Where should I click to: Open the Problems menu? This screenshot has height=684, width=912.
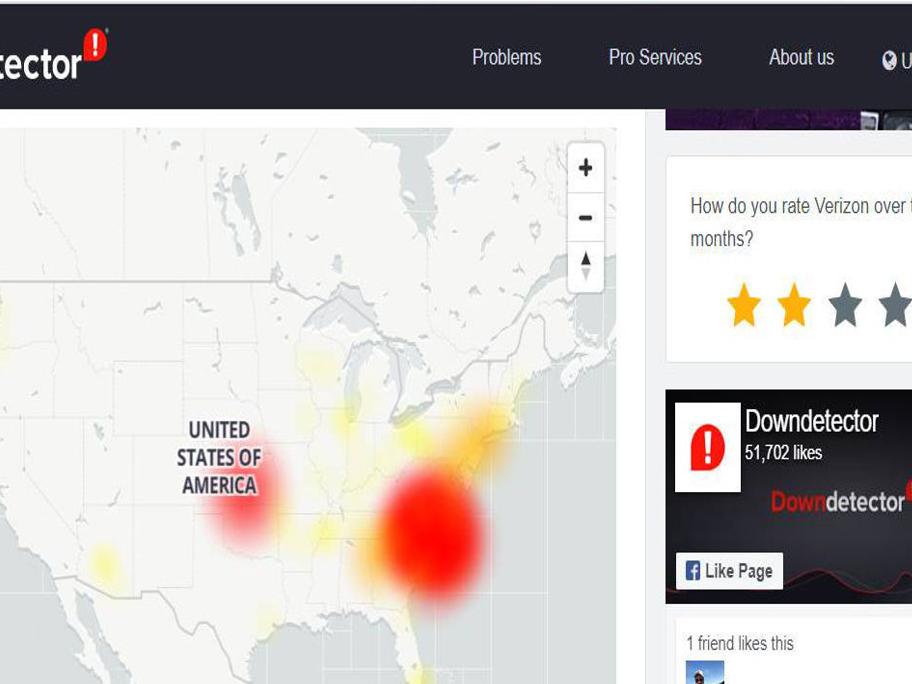click(507, 57)
